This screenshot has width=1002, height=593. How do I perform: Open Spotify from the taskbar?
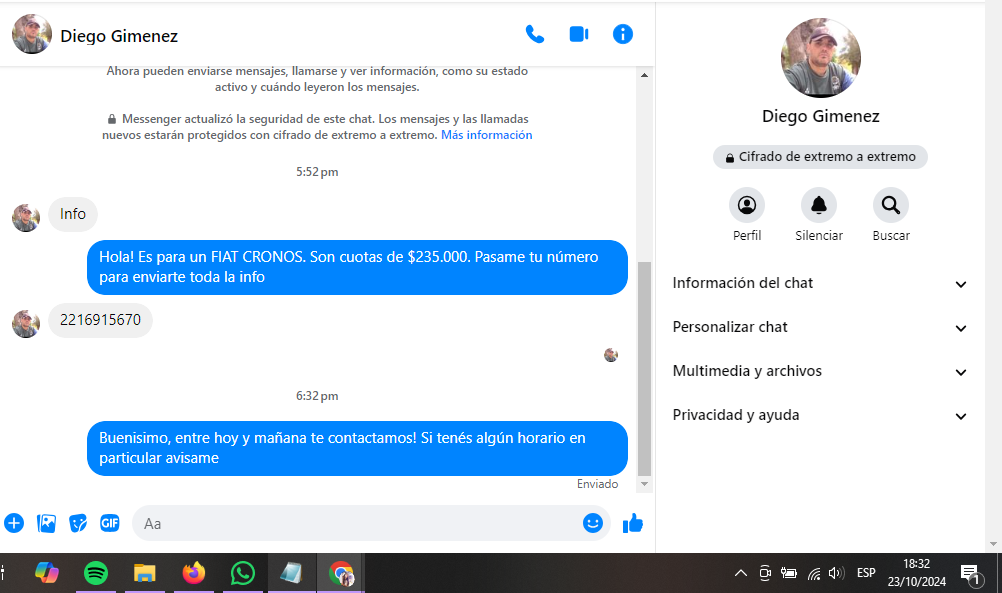(x=96, y=573)
